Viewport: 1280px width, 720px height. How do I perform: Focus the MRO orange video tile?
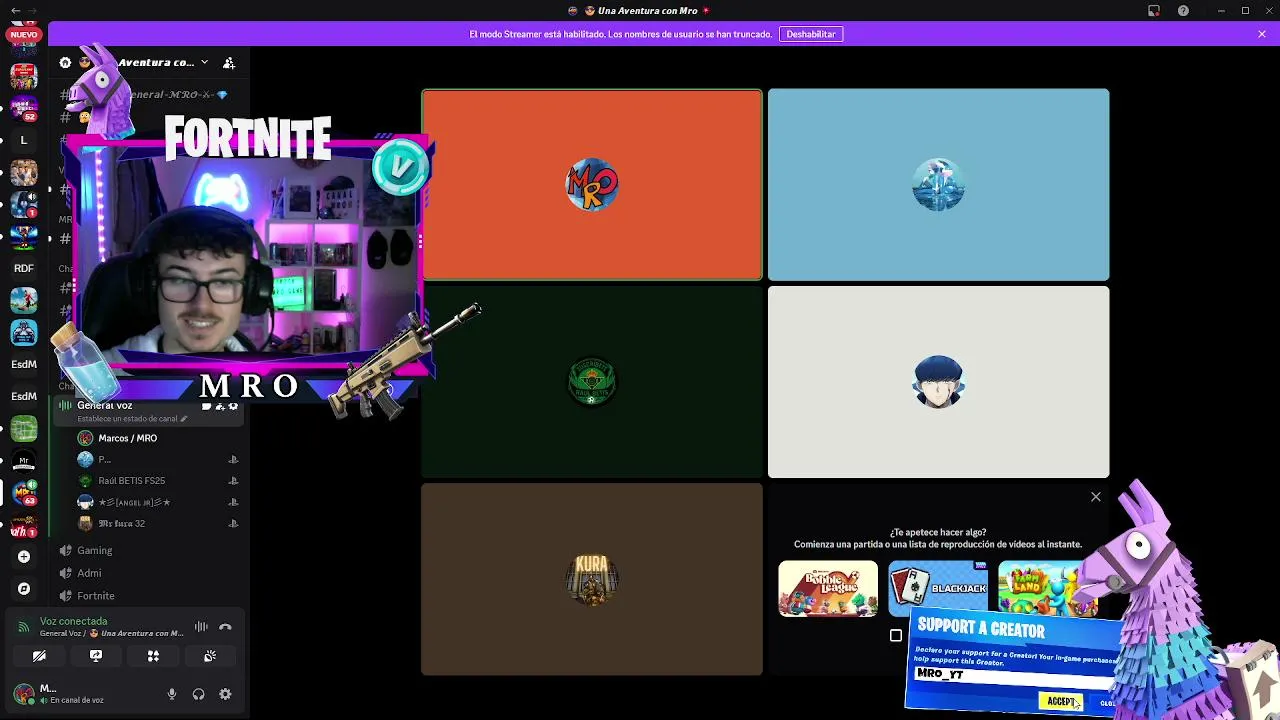click(x=592, y=185)
